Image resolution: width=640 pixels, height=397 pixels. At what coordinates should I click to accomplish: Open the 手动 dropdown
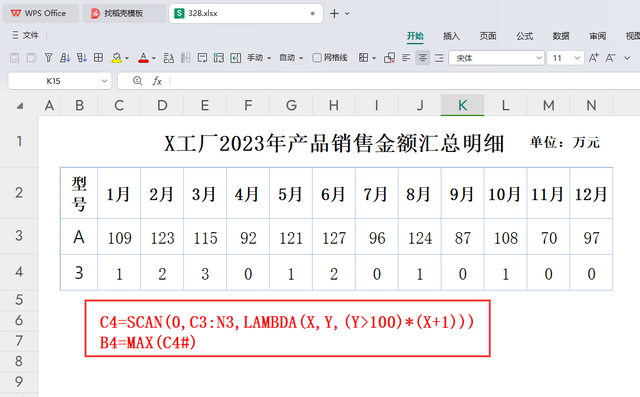[x=259, y=58]
